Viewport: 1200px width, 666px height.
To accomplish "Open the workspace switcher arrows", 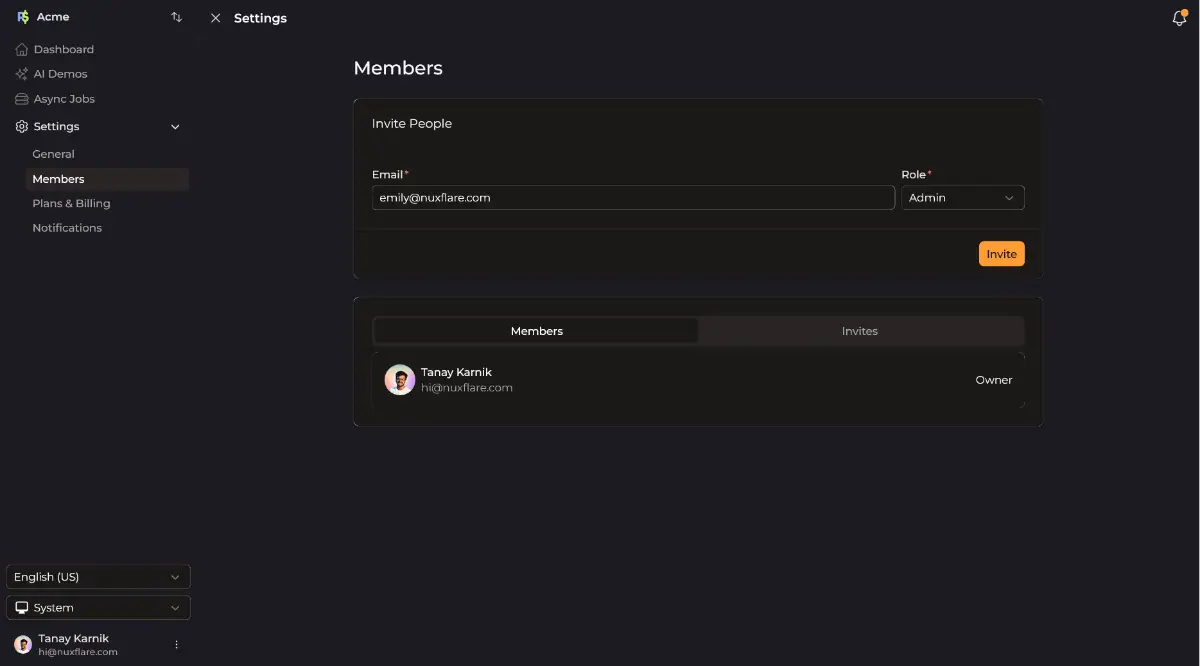I will [x=177, y=17].
